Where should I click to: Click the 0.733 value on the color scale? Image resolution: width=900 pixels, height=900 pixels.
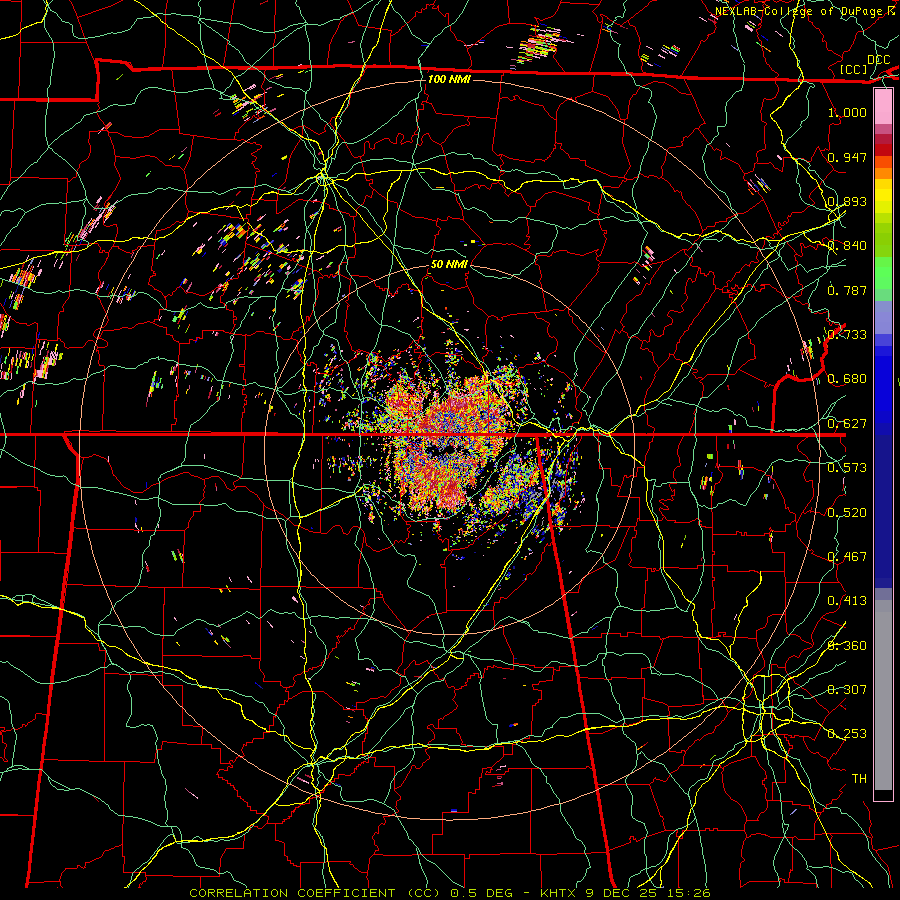(847, 335)
